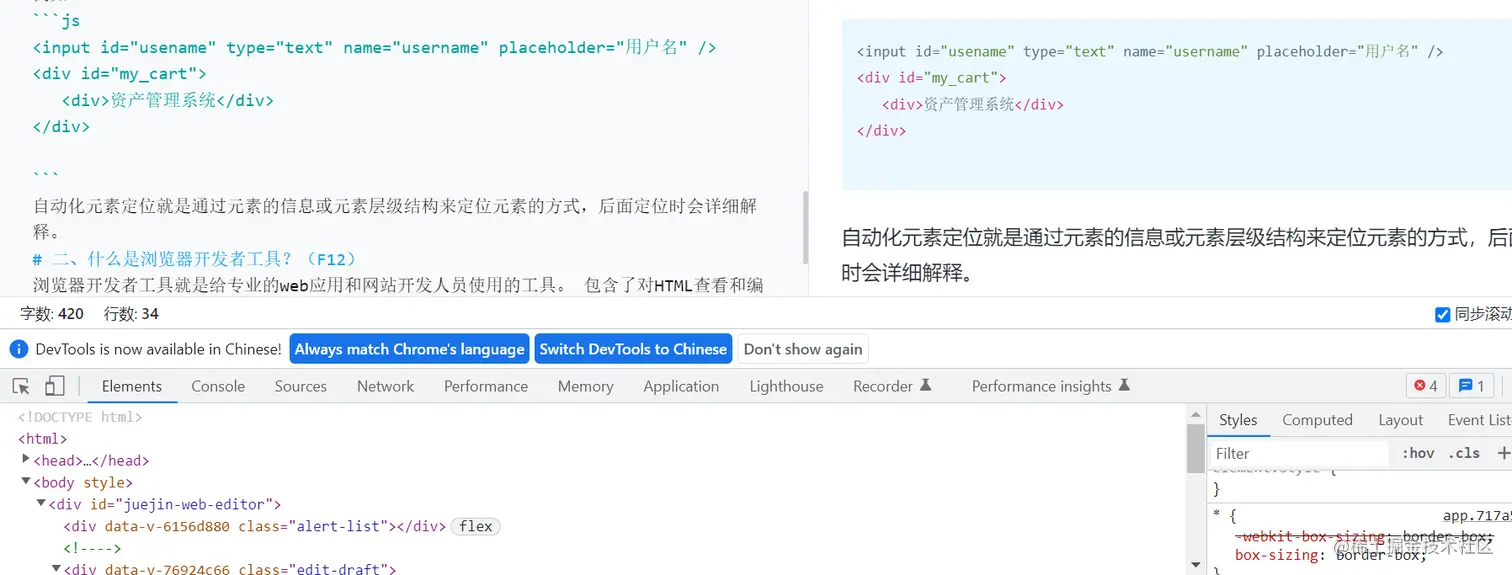Click Don't show again button
This screenshot has height=575, width=1512.
tap(803, 349)
